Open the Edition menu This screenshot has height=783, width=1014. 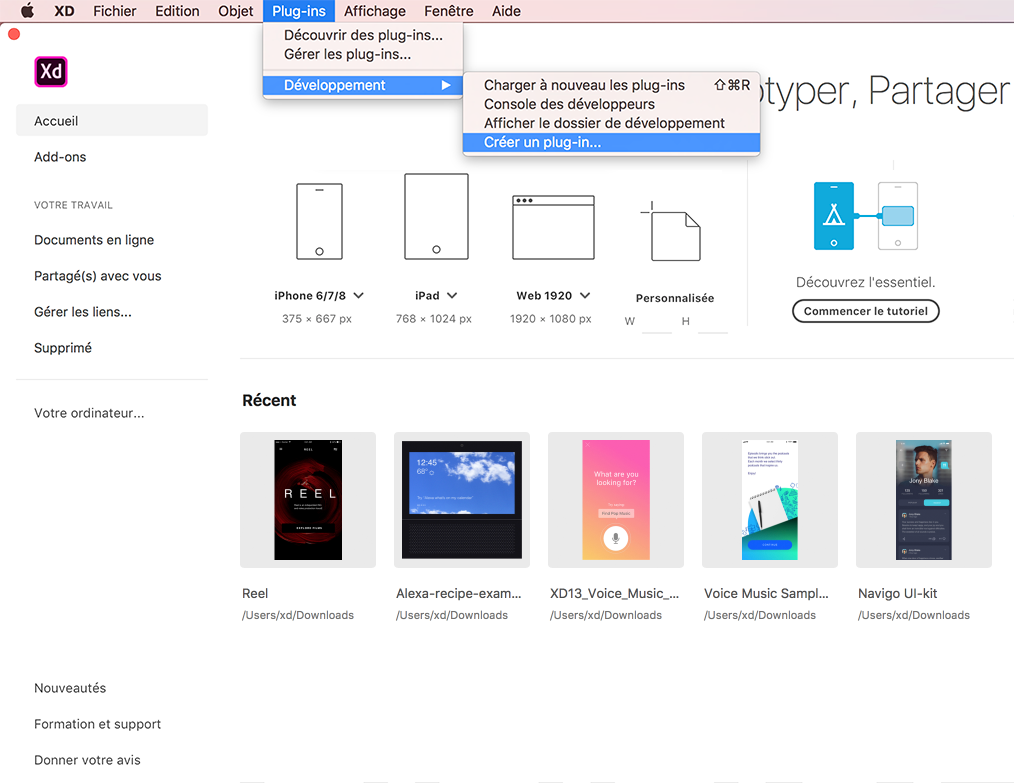177,11
